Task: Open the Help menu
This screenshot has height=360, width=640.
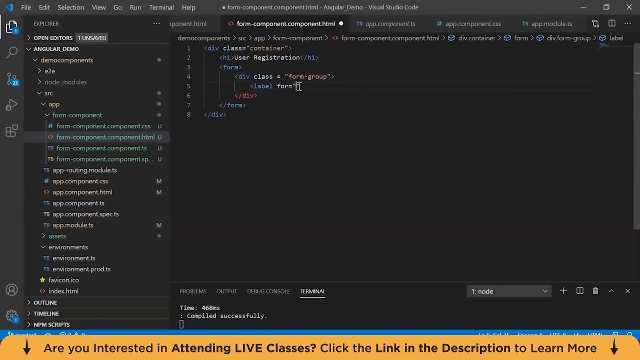Action: (x=188, y=7)
